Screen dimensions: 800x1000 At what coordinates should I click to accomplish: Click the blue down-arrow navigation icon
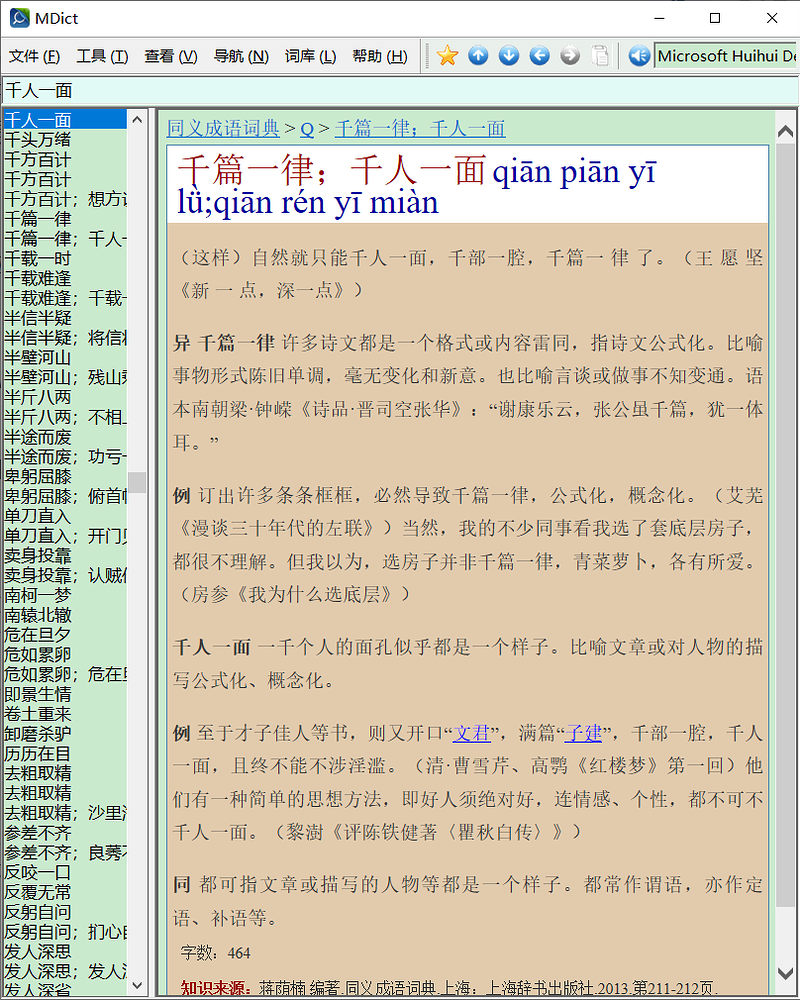[508, 56]
